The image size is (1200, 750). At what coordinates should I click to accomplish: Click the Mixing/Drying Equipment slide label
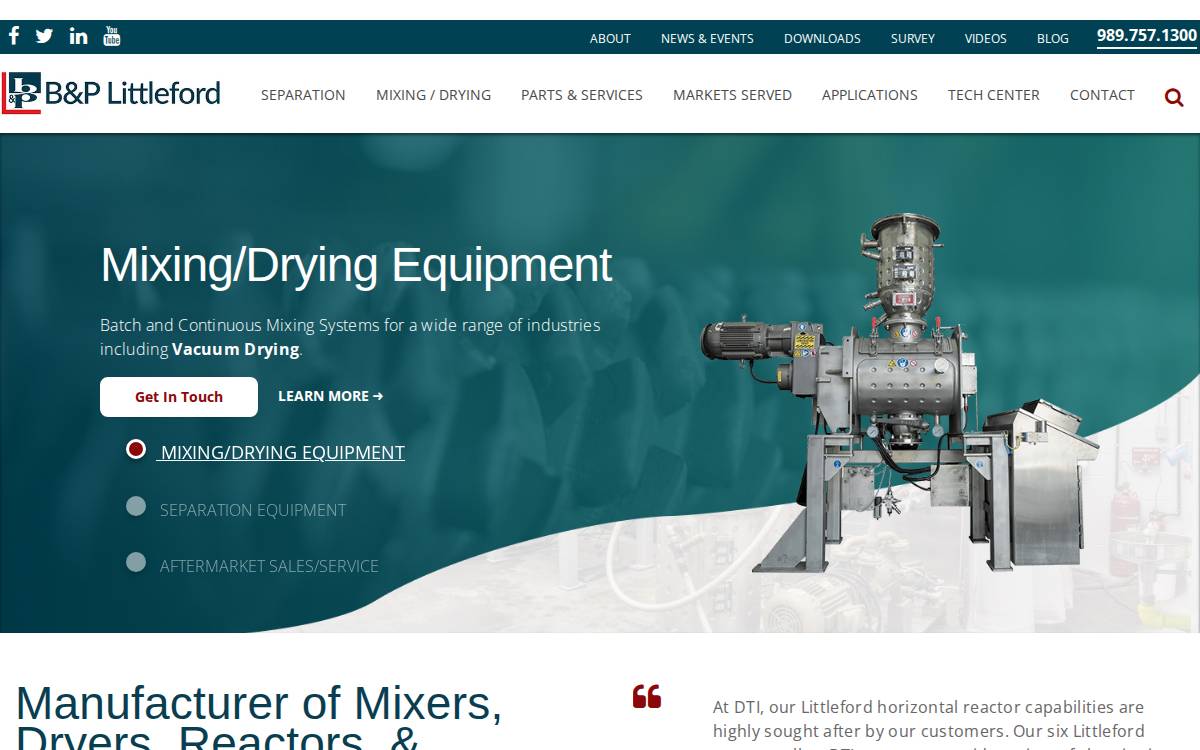tap(281, 452)
